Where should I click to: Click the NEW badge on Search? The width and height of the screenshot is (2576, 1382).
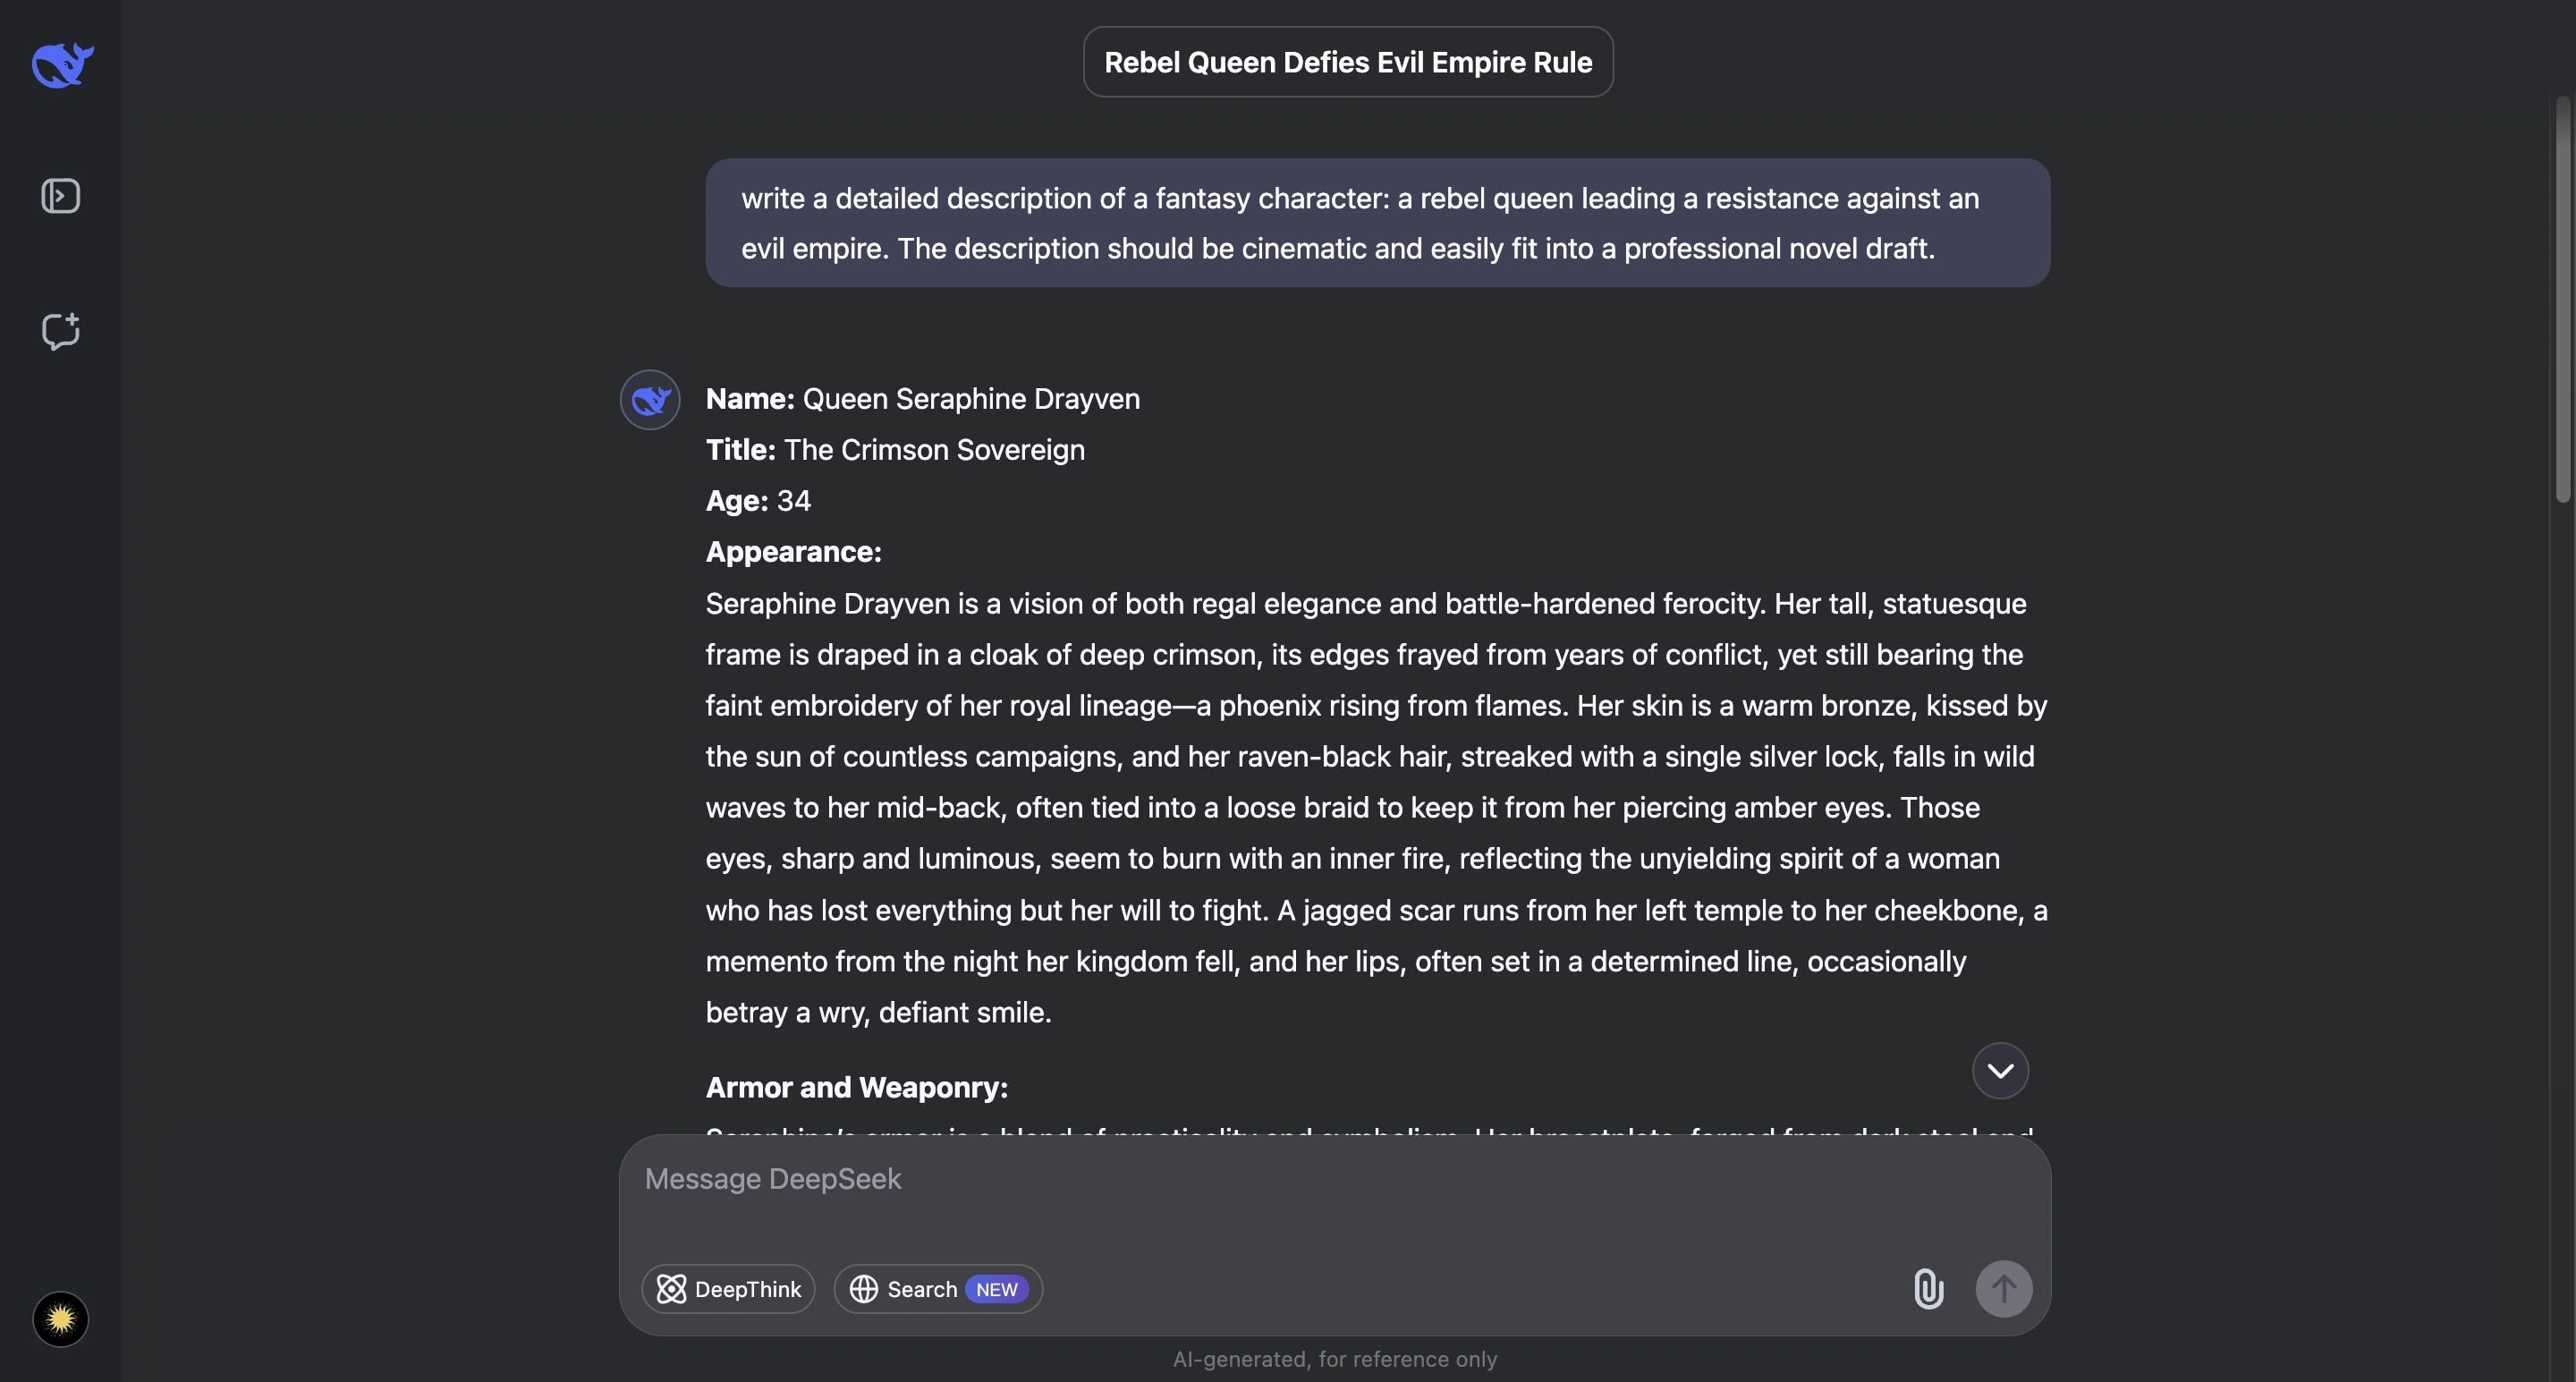click(x=996, y=1289)
